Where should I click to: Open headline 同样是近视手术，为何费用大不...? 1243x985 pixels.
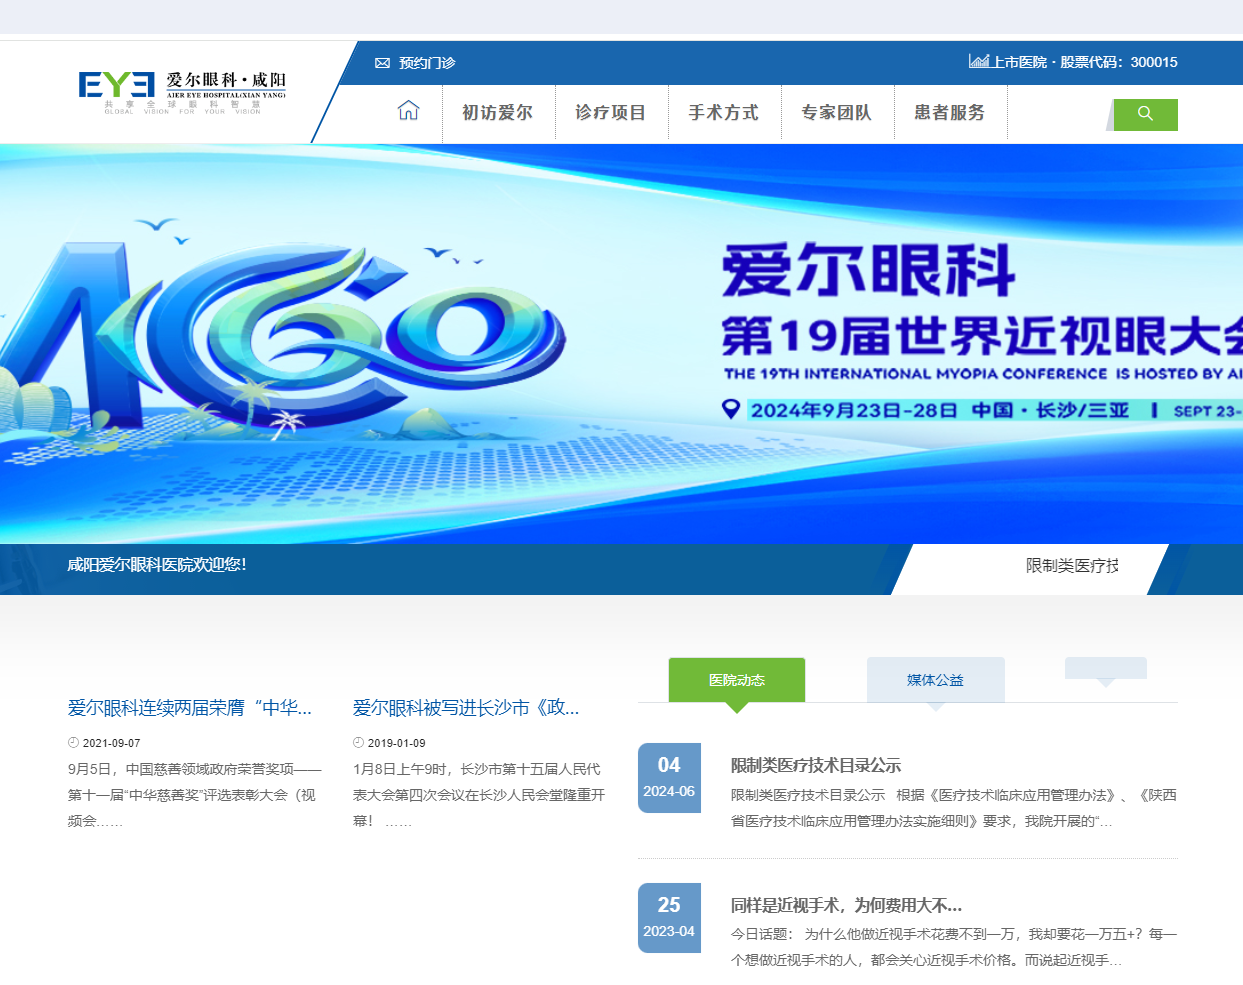(846, 905)
